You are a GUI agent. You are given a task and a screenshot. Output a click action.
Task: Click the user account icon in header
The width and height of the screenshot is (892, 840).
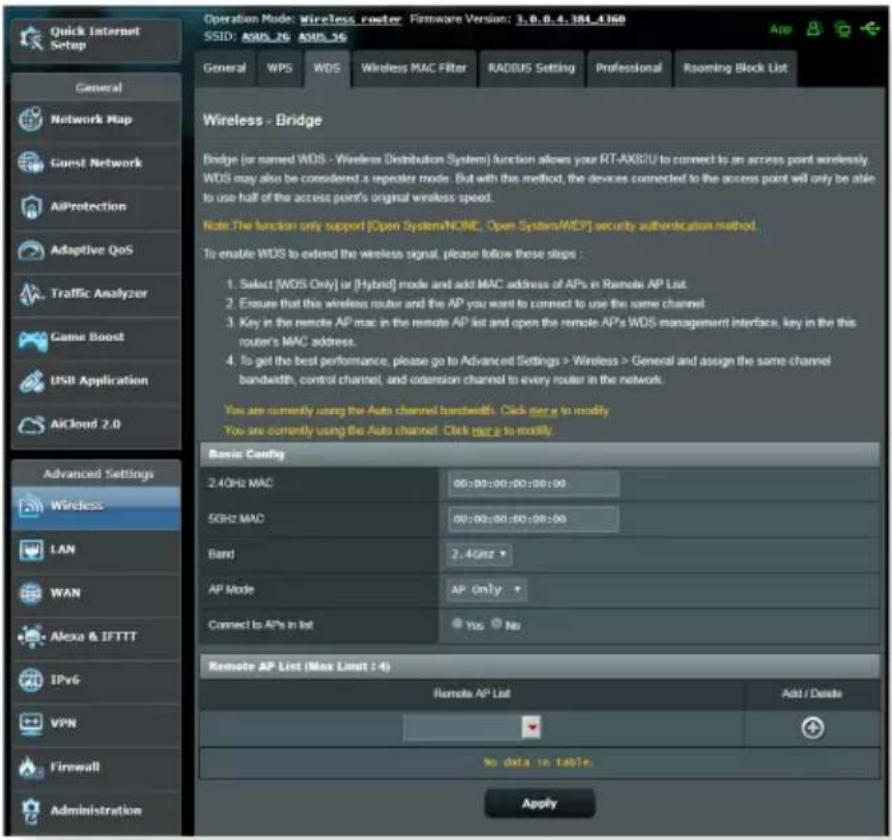click(814, 28)
